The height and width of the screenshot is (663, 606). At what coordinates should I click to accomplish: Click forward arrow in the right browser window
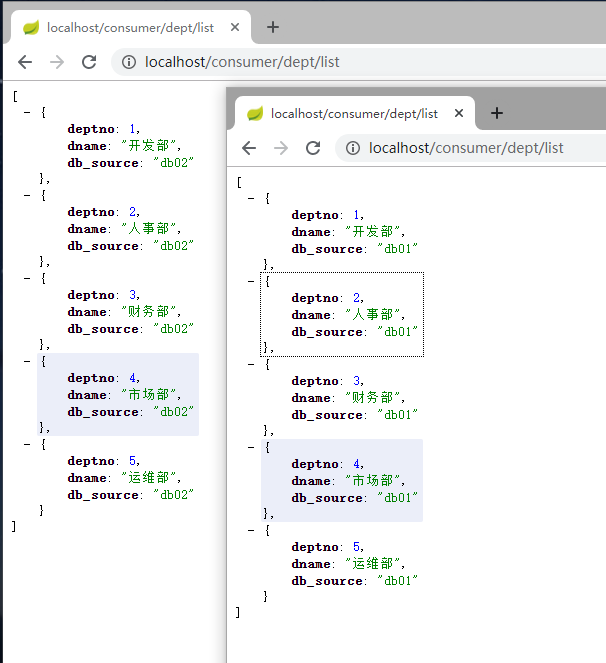click(281, 148)
